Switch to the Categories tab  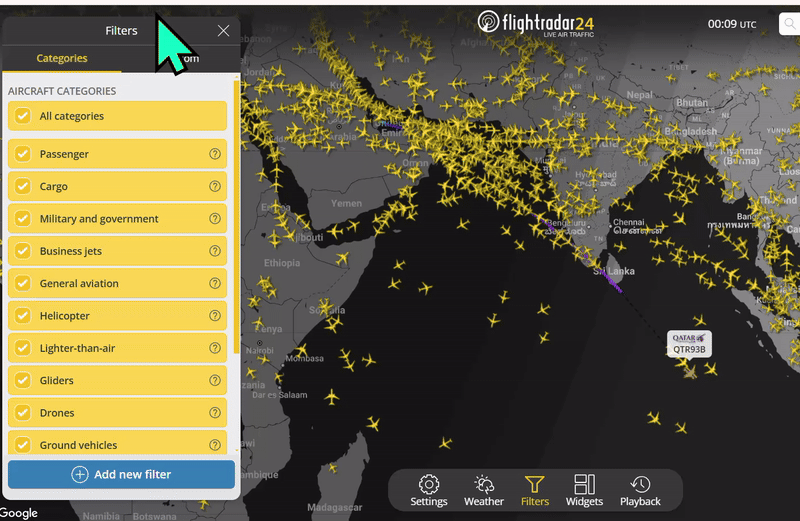pos(62,58)
